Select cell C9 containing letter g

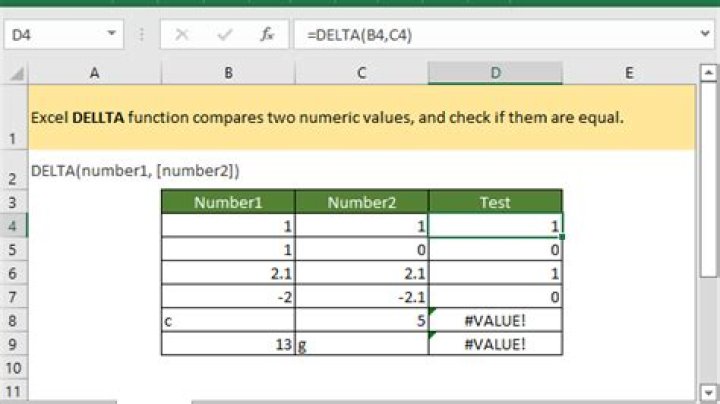click(362, 344)
